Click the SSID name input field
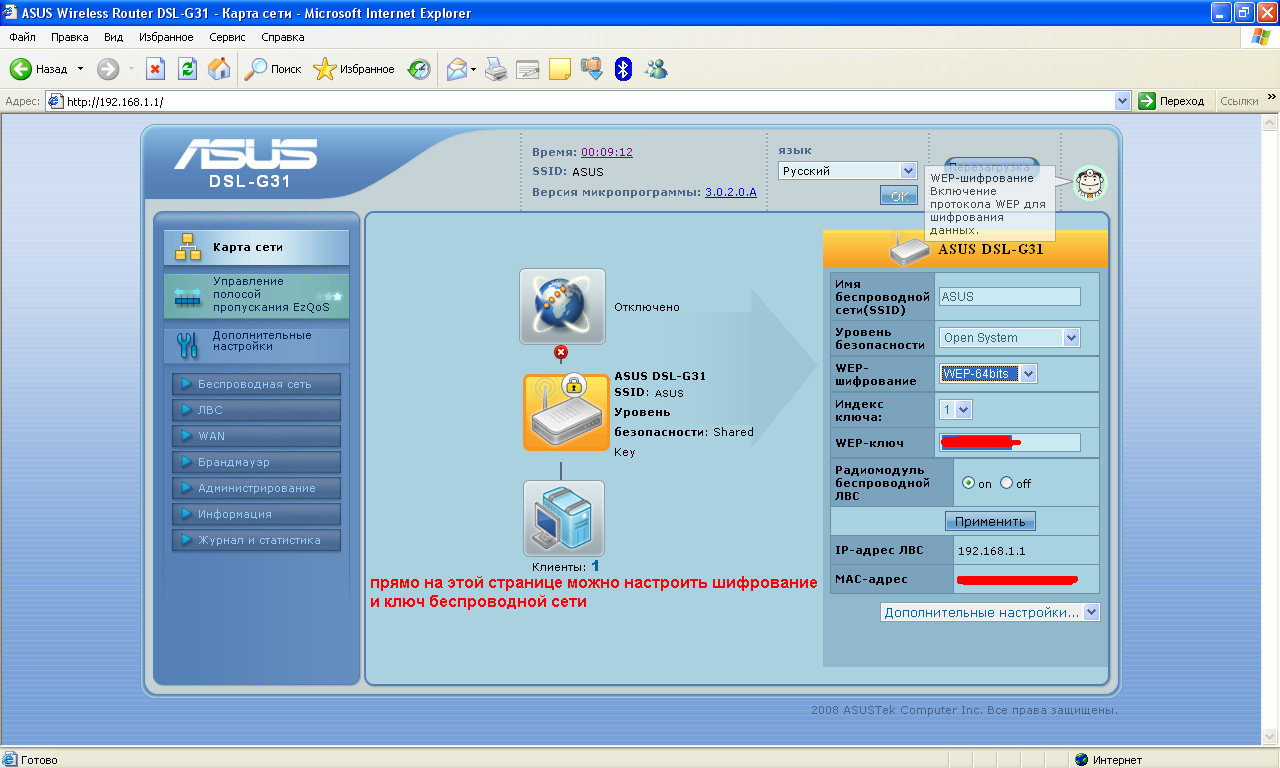 pos(1010,296)
